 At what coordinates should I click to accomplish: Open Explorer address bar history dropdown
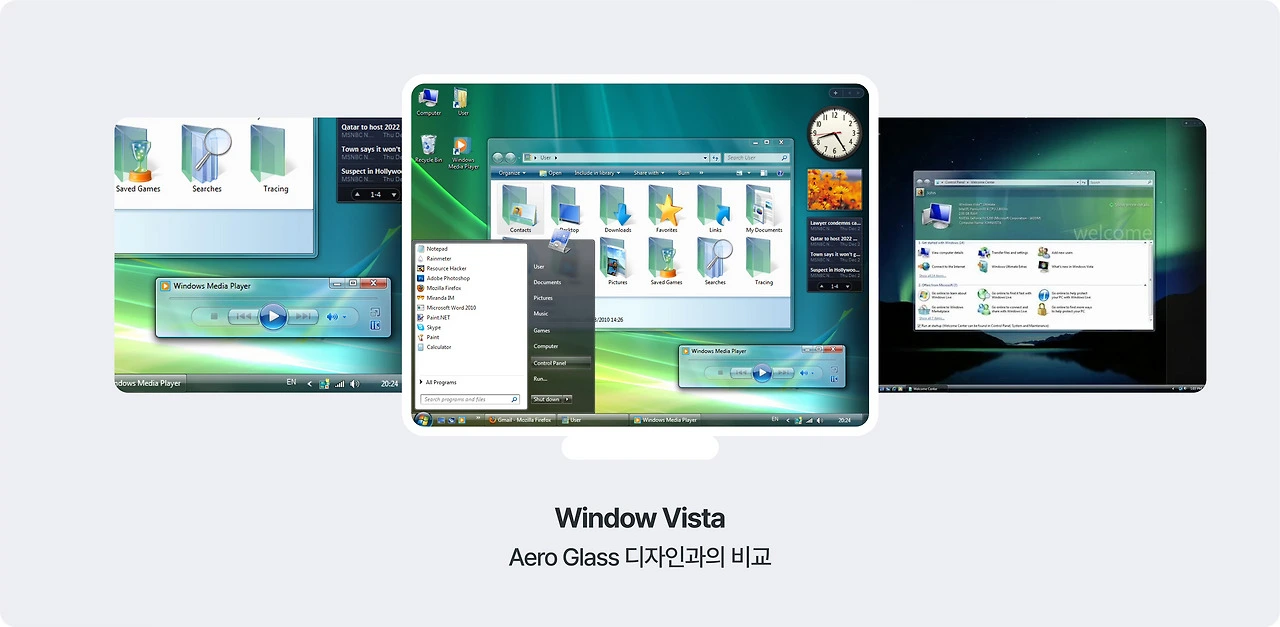pos(705,158)
